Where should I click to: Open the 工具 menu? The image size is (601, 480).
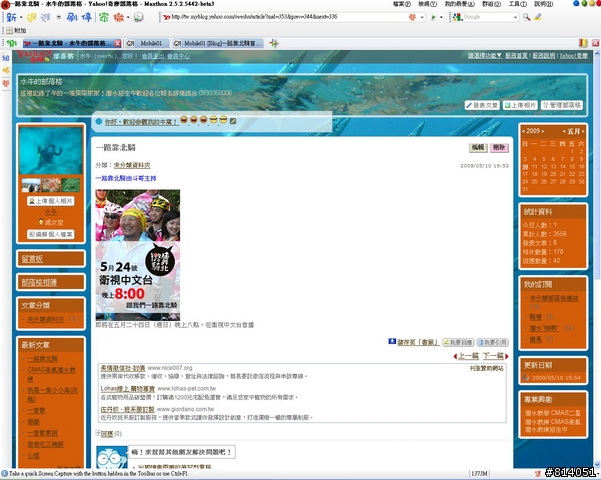pos(517,4)
